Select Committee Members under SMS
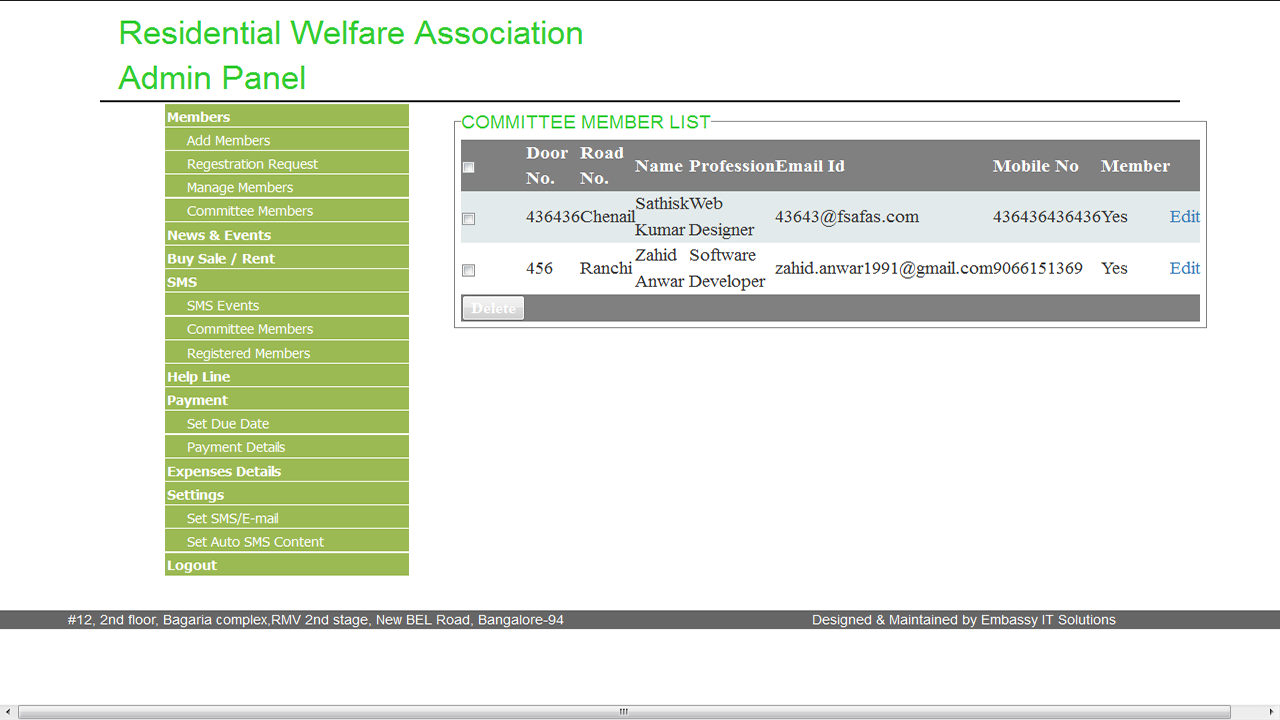The height and width of the screenshot is (720, 1280). [x=287, y=329]
